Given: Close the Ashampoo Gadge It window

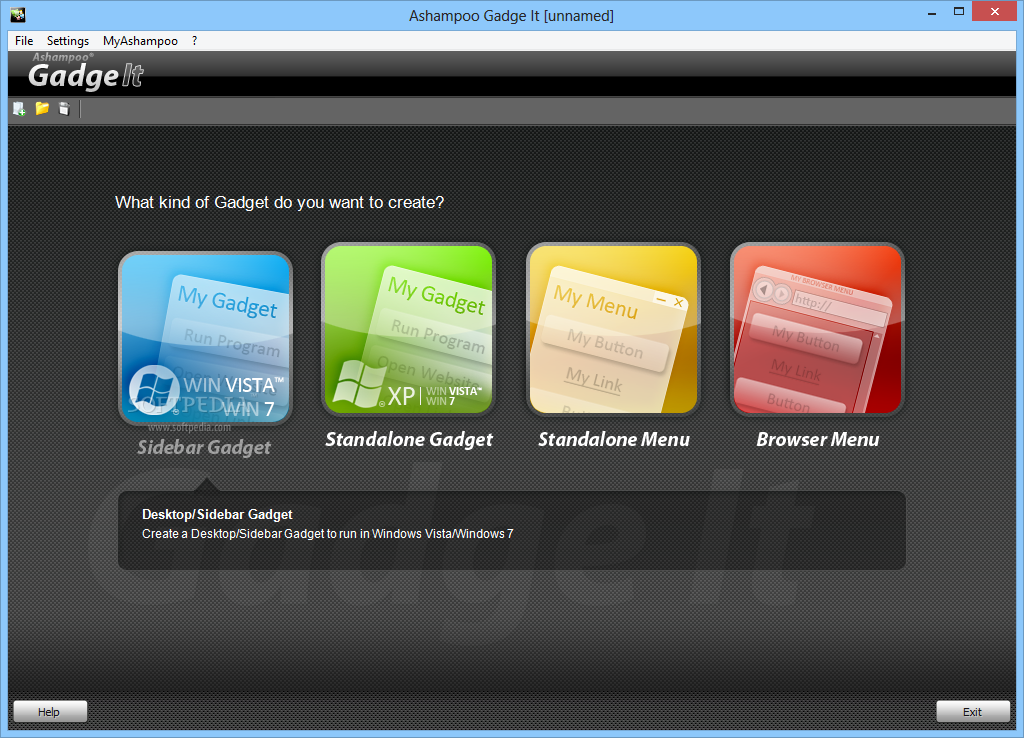Looking at the screenshot, I should click(x=995, y=12).
